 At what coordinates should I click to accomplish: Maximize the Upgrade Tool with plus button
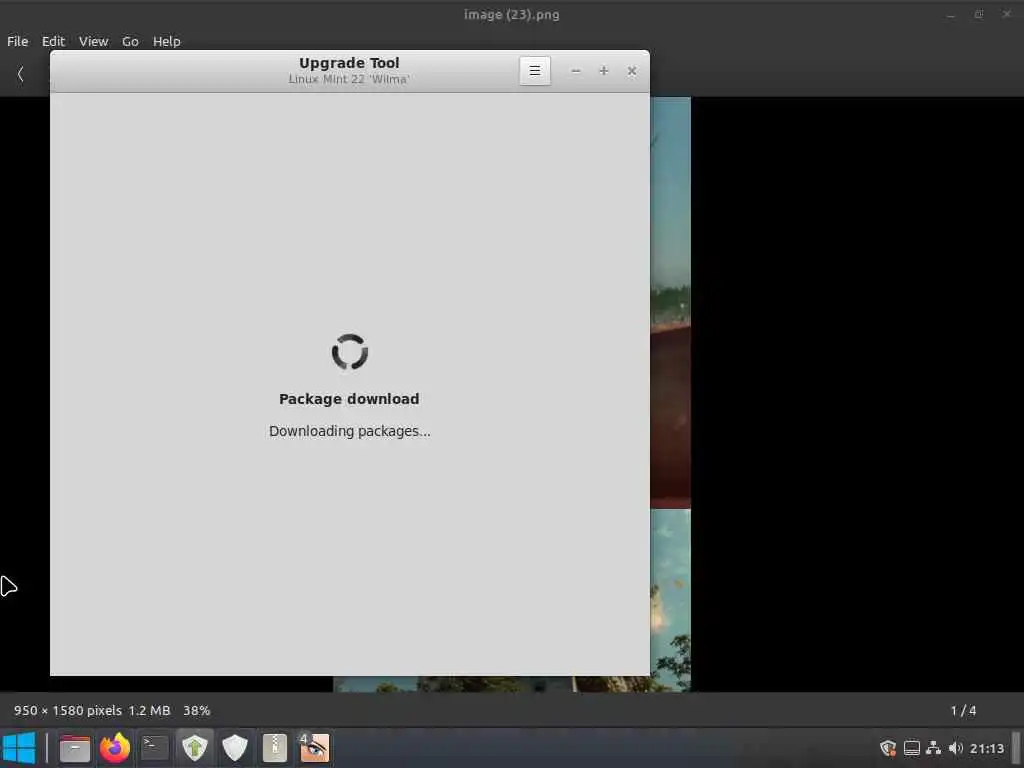pos(603,71)
